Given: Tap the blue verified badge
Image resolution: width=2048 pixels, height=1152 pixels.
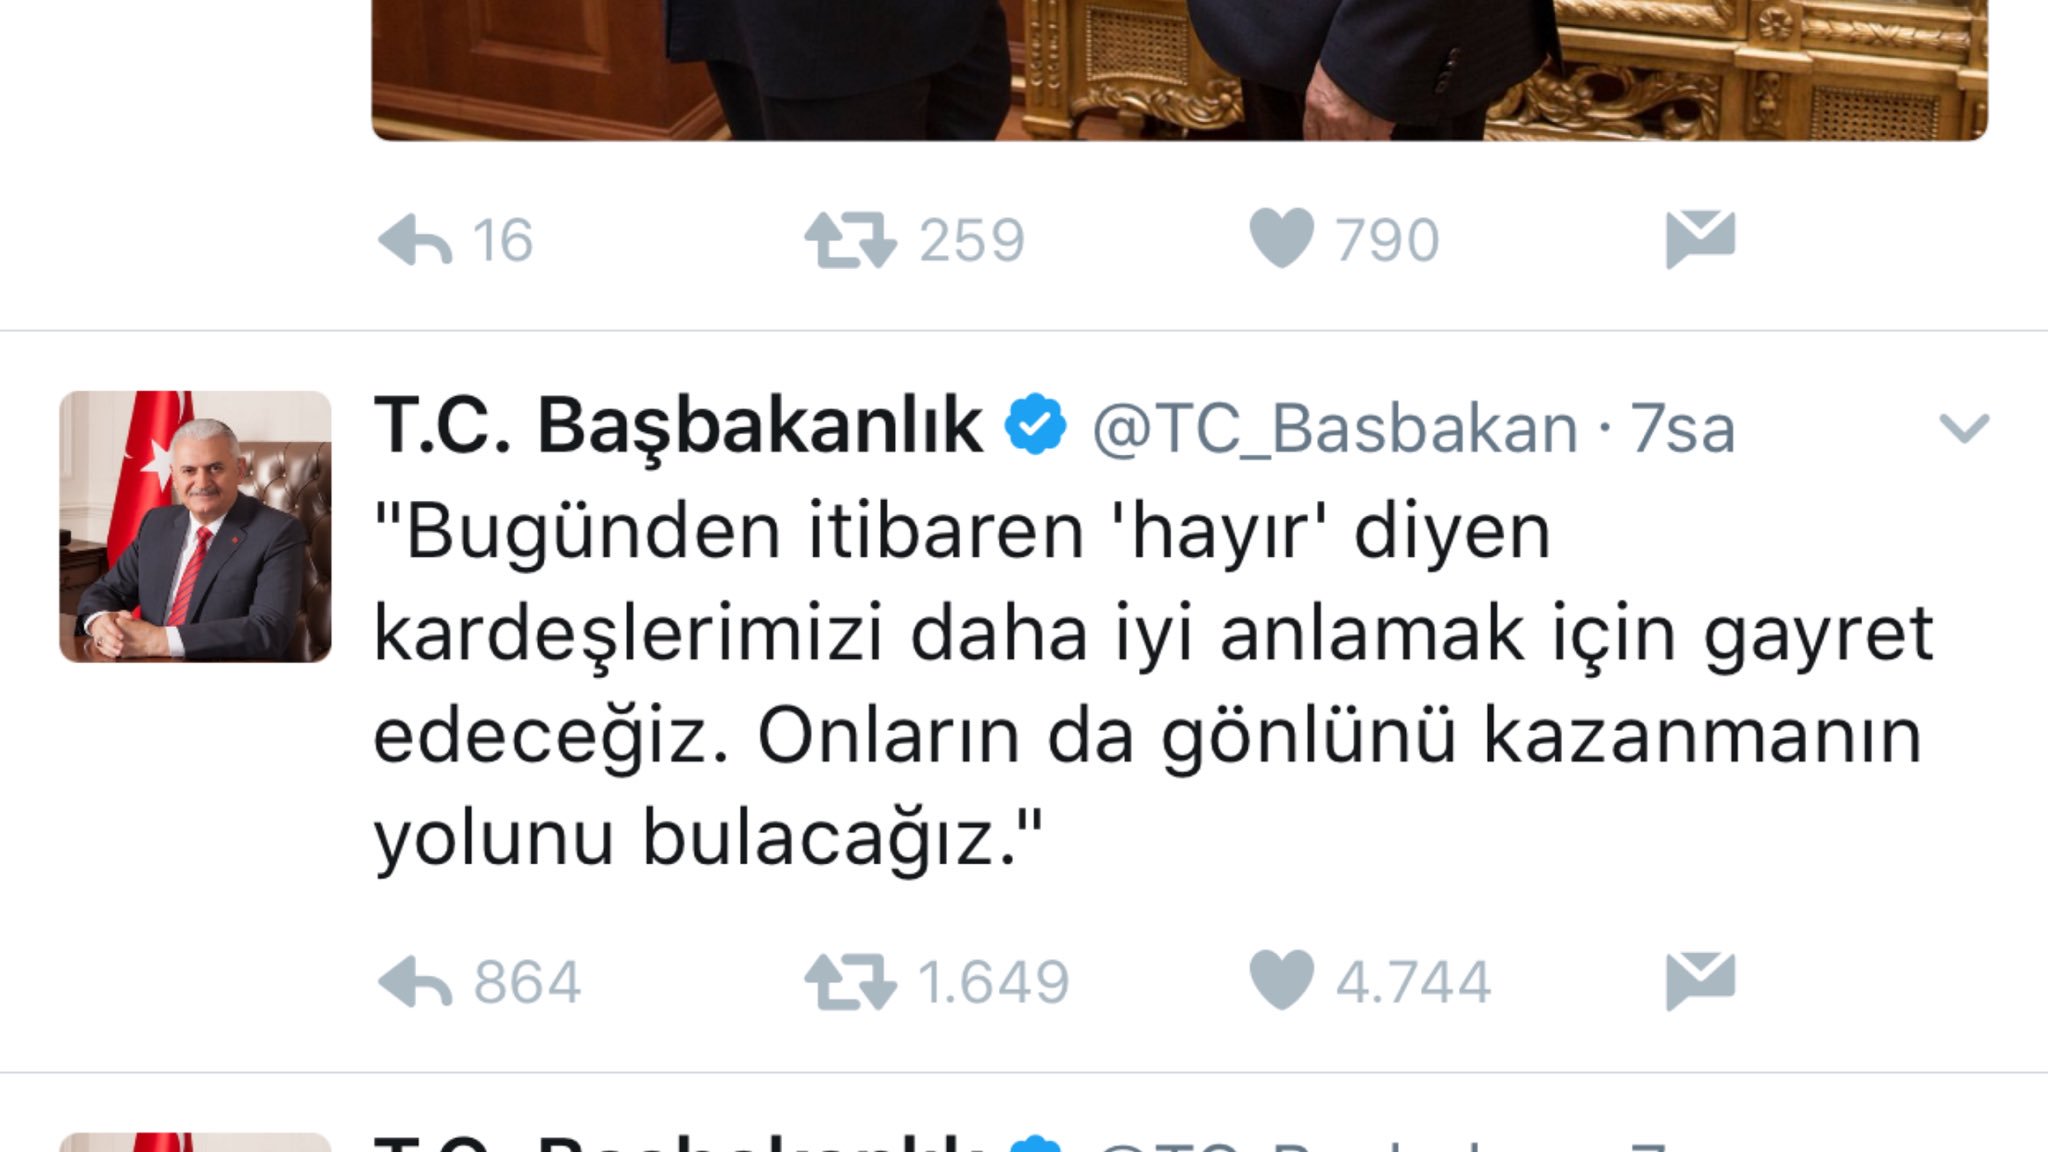Looking at the screenshot, I should [x=1036, y=426].
